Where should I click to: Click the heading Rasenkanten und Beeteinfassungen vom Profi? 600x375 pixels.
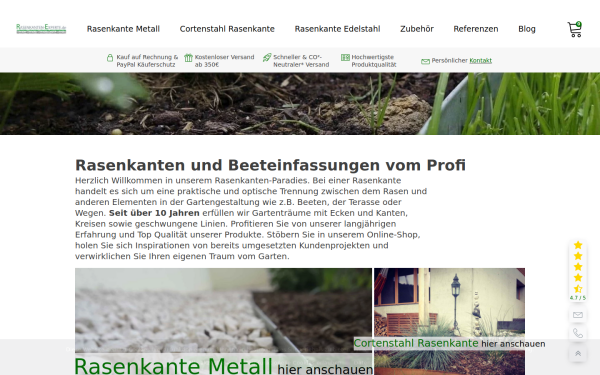tap(270, 165)
